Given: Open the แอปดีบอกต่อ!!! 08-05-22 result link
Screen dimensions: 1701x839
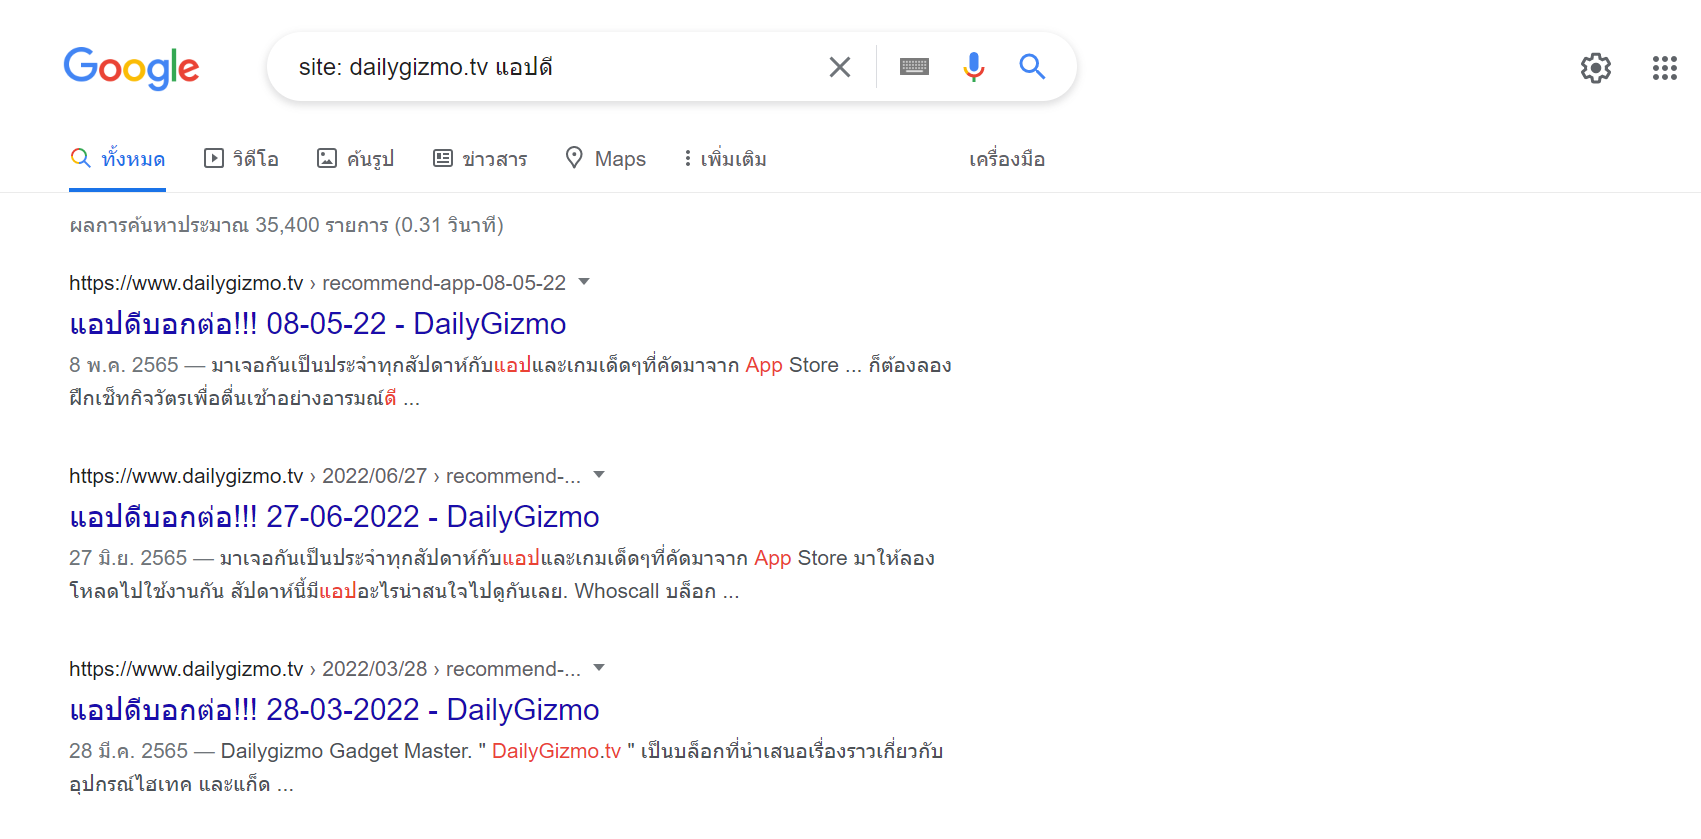Looking at the screenshot, I should [317, 324].
